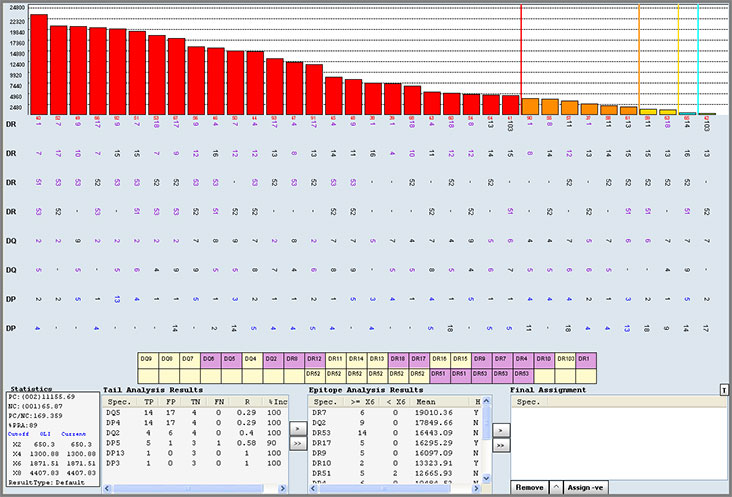This screenshot has width=732, height=497.
Task: Select the orange cutoff line on chart
Action: click(639, 60)
